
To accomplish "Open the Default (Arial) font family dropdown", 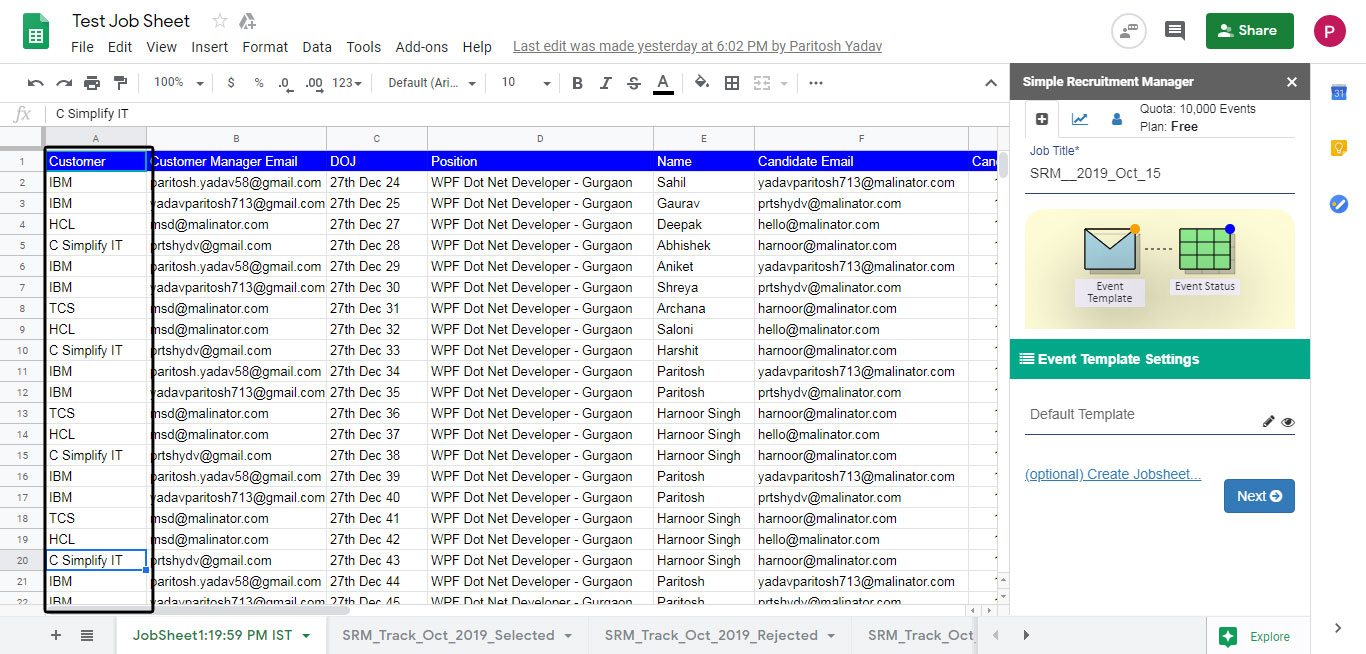I will point(432,83).
